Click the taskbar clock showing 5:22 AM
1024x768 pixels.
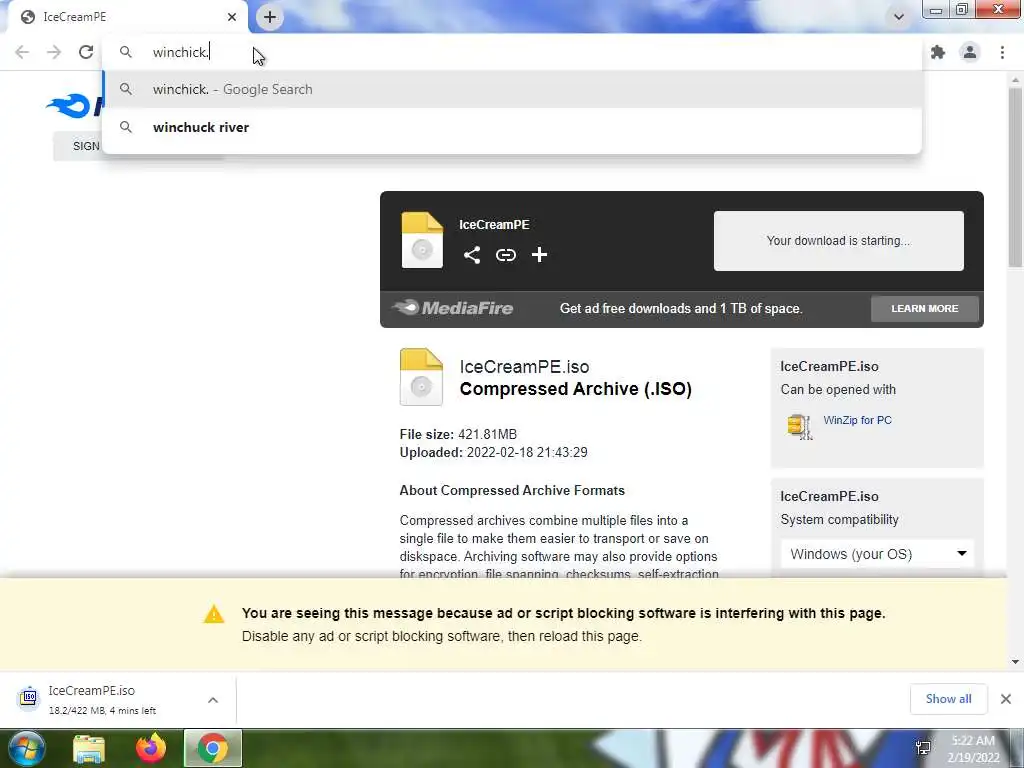973,749
